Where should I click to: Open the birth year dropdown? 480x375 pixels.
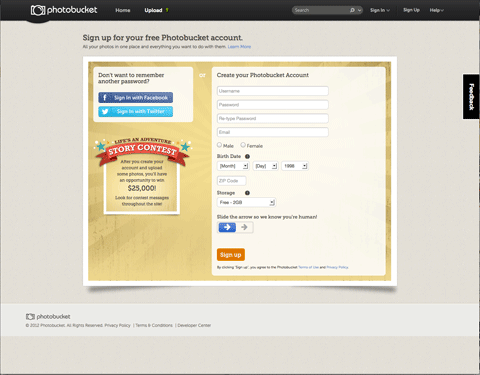(295, 166)
